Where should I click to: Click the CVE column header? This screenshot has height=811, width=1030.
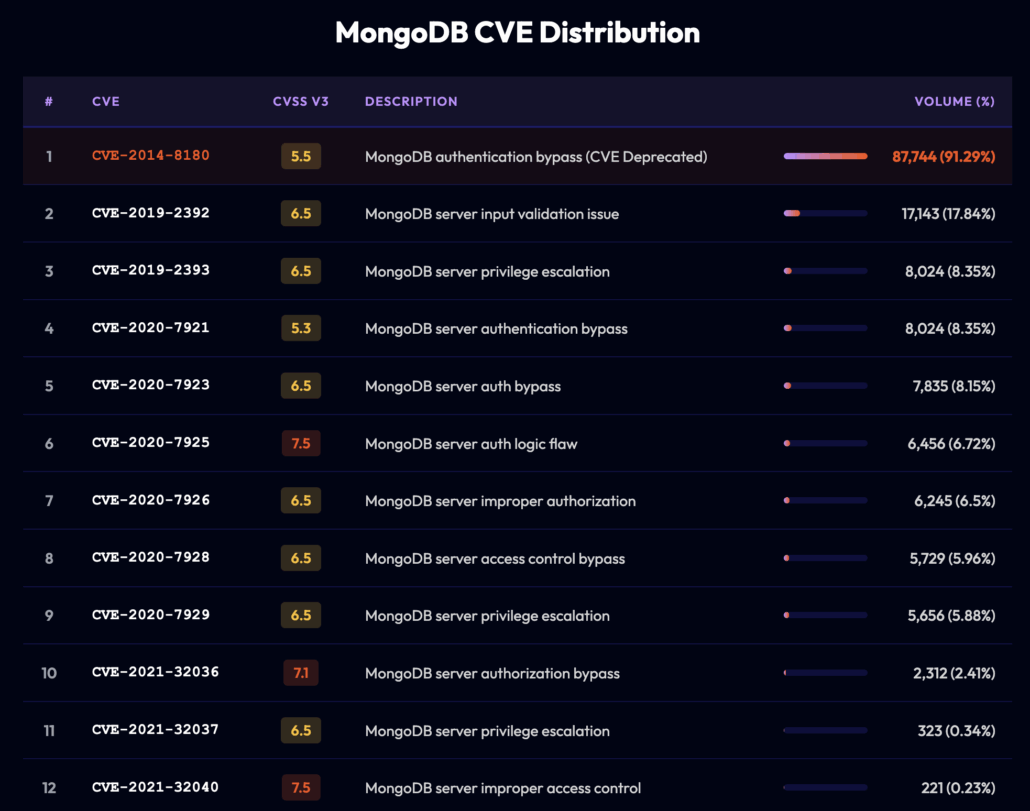coord(105,101)
